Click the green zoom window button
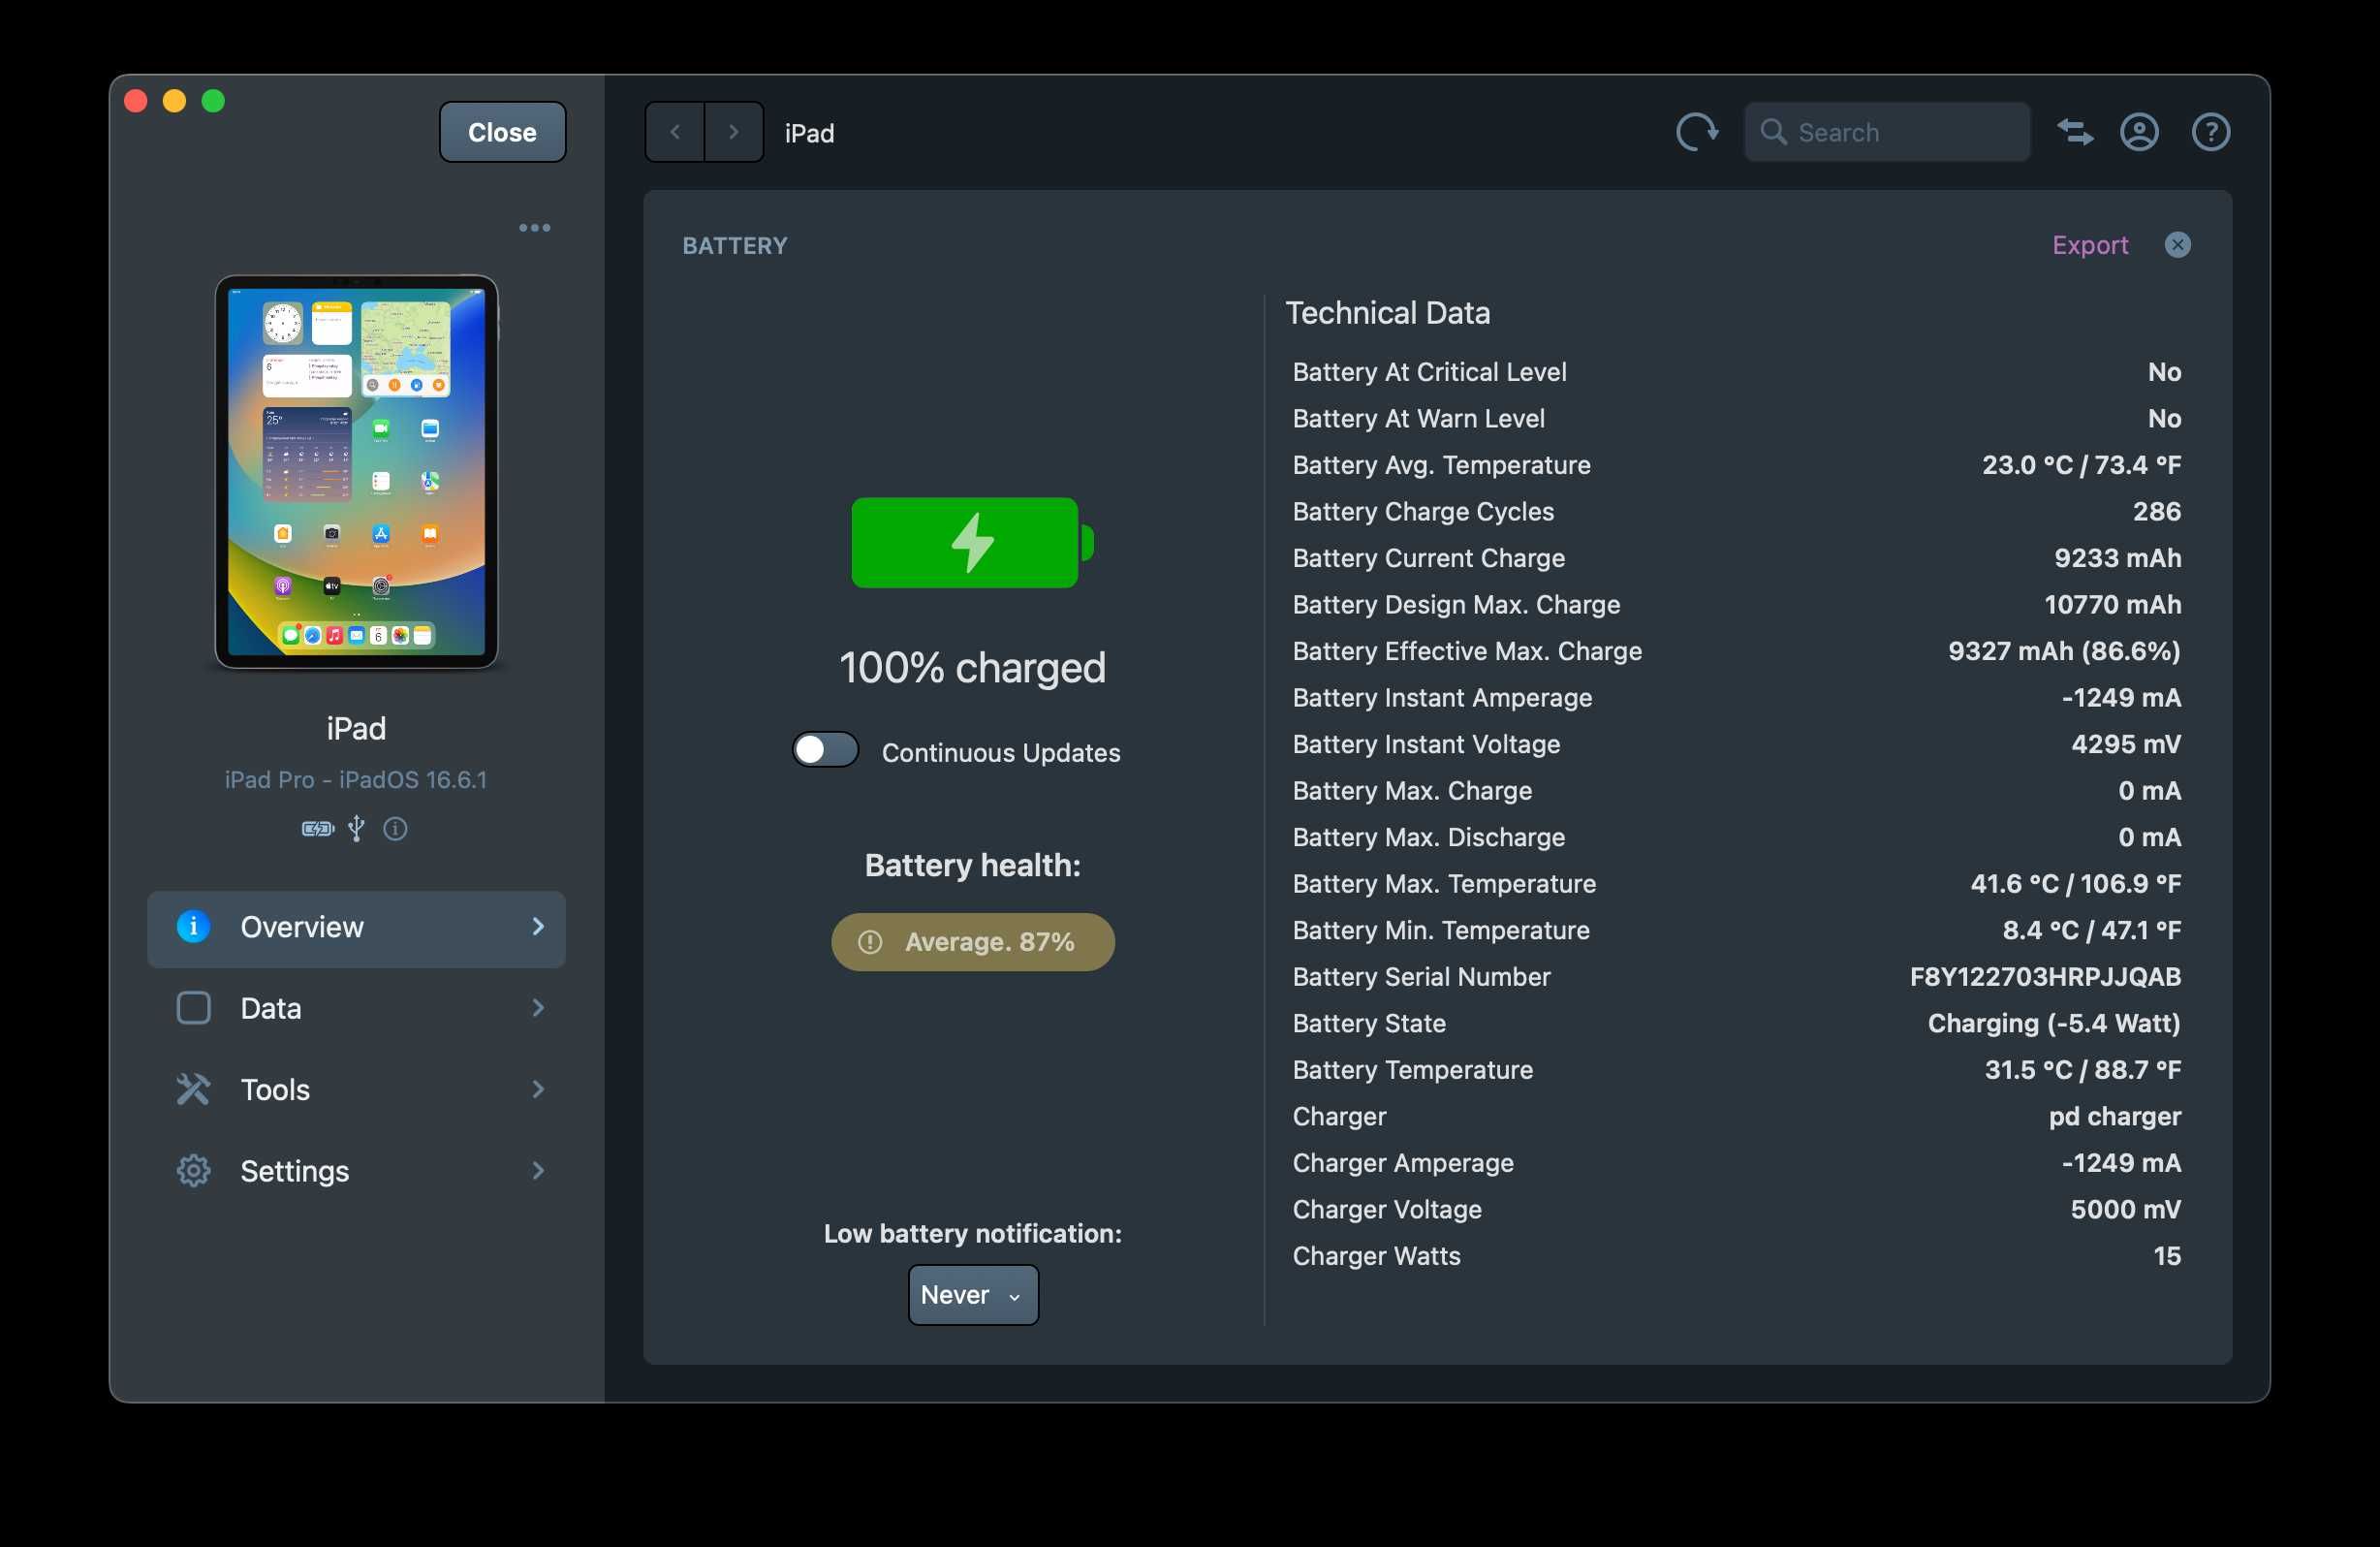This screenshot has width=2380, height=1547. pos(213,101)
